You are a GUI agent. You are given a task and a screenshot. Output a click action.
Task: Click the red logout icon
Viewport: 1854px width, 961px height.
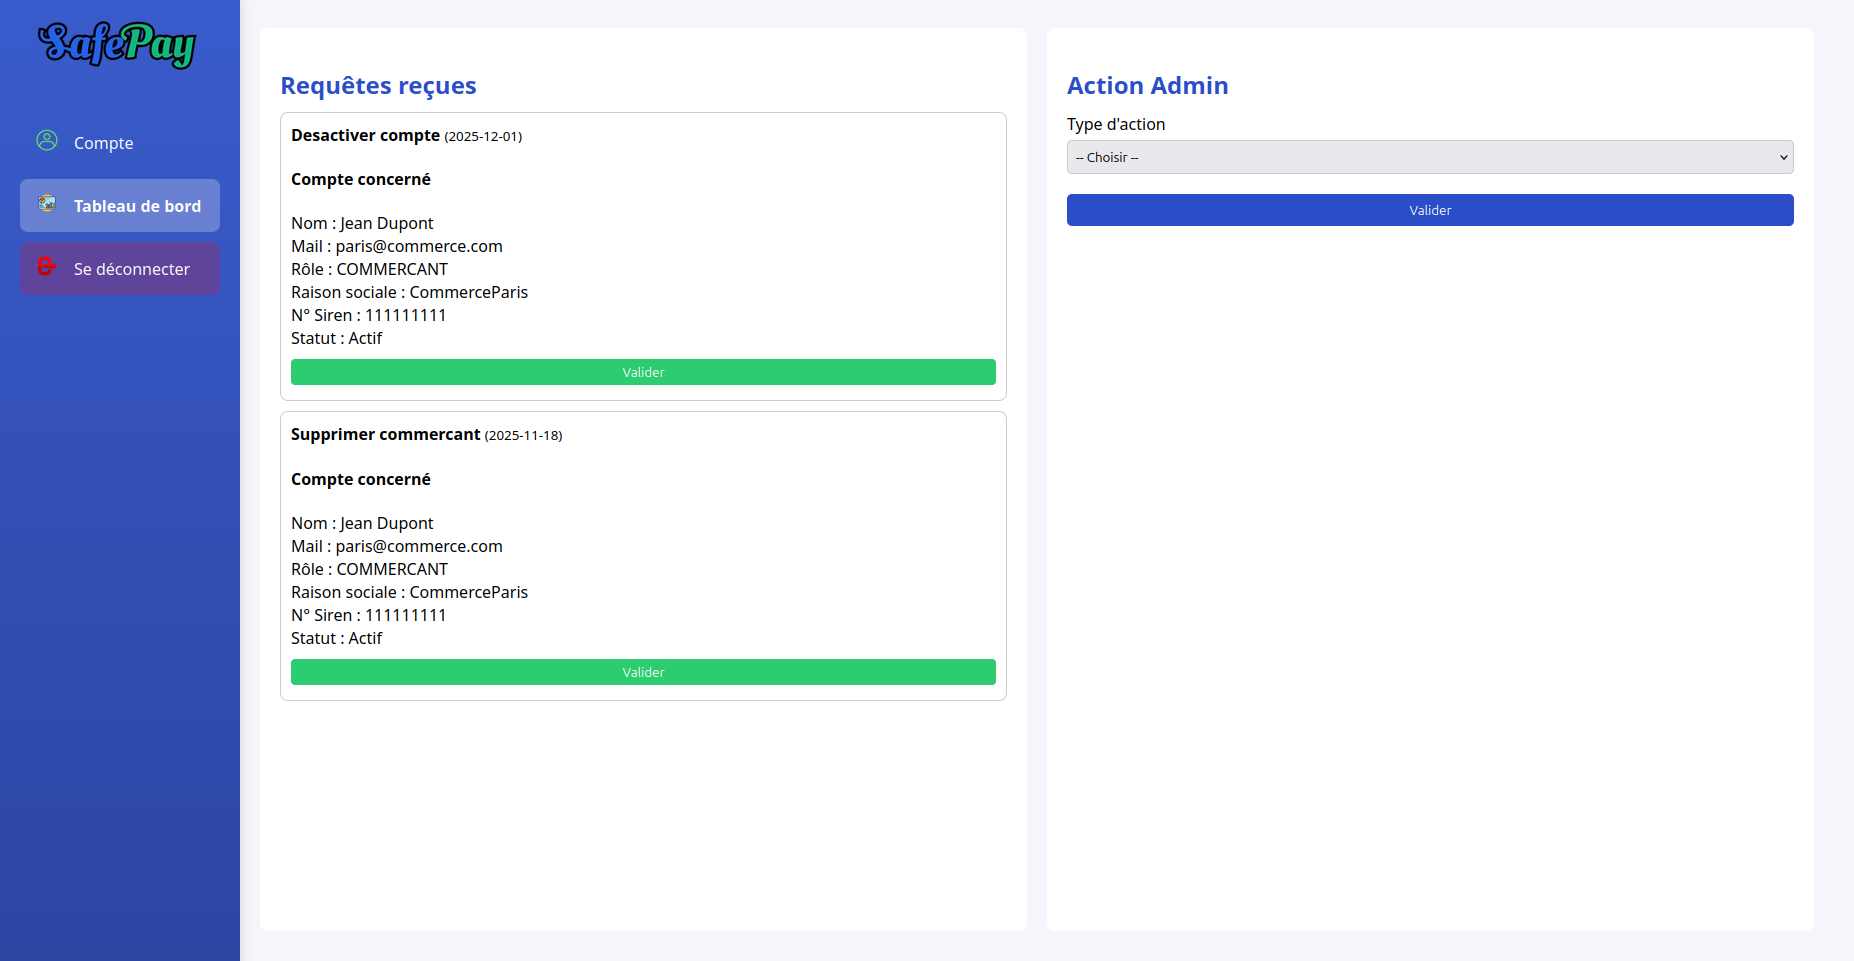click(x=47, y=267)
